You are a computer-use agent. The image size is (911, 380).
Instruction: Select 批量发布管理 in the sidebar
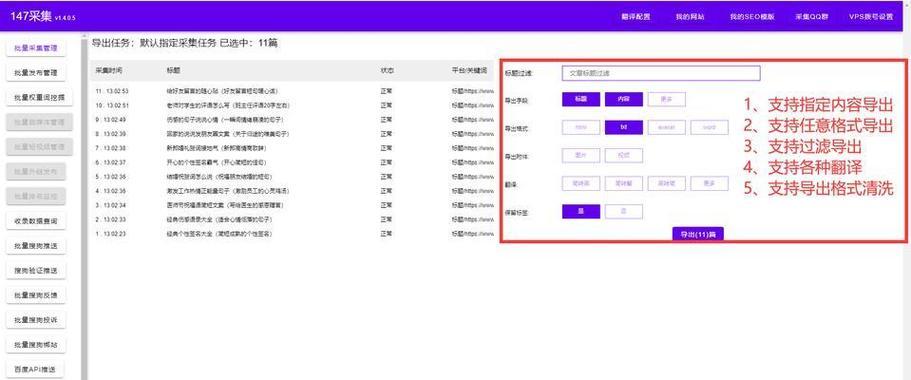pos(36,73)
